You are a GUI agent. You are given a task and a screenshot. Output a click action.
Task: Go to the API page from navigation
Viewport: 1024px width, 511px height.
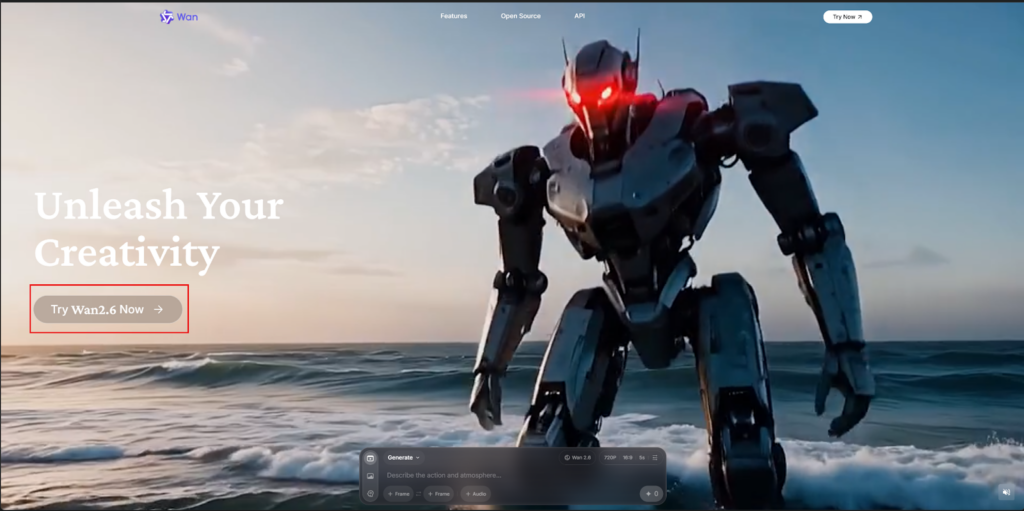[580, 17]
